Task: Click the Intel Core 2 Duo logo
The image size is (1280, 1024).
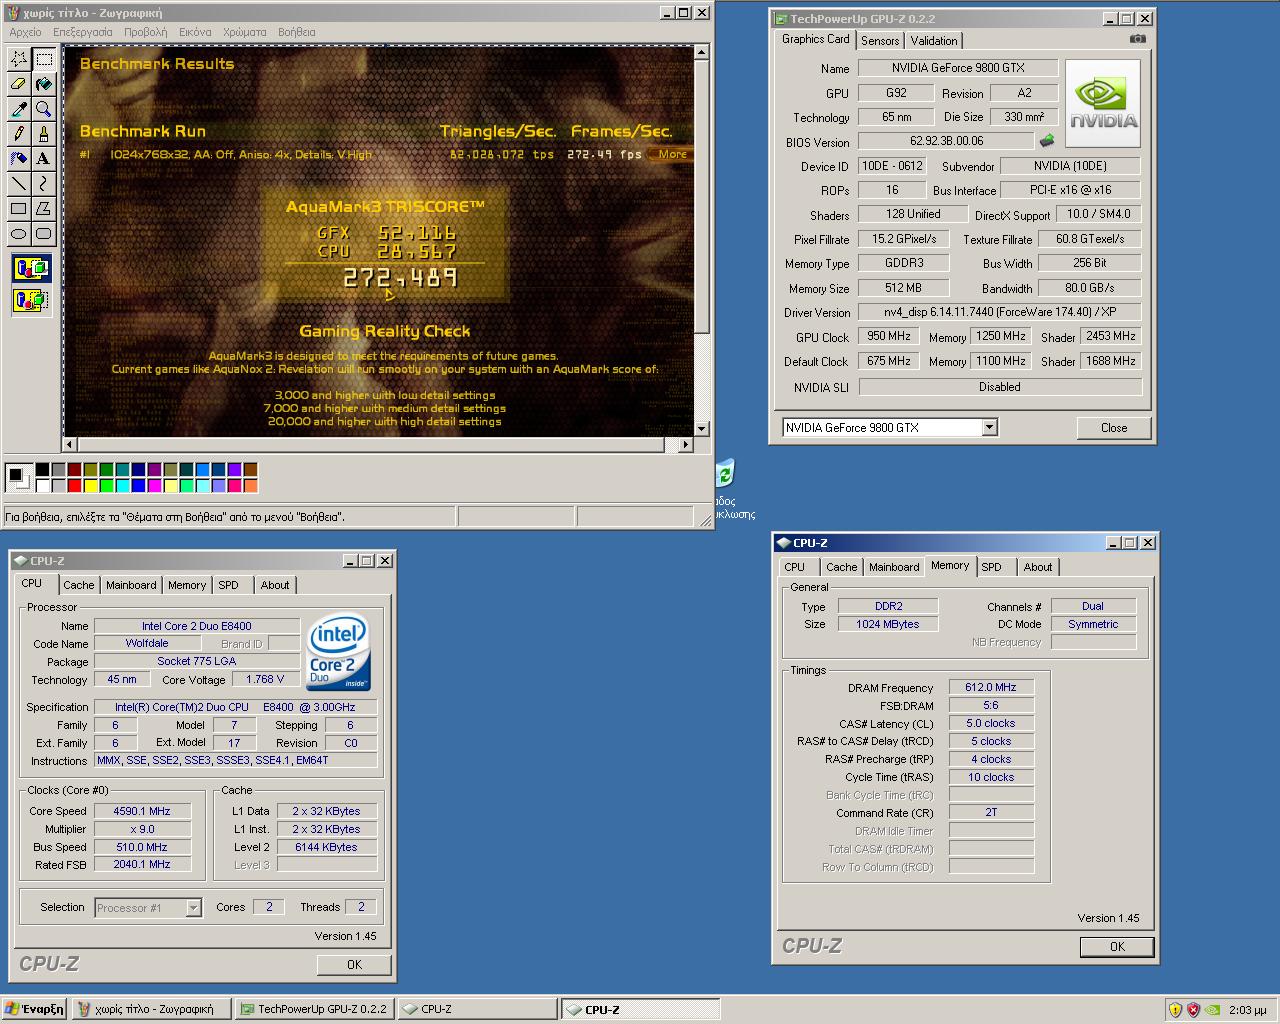Action: [x=339, y=652]
